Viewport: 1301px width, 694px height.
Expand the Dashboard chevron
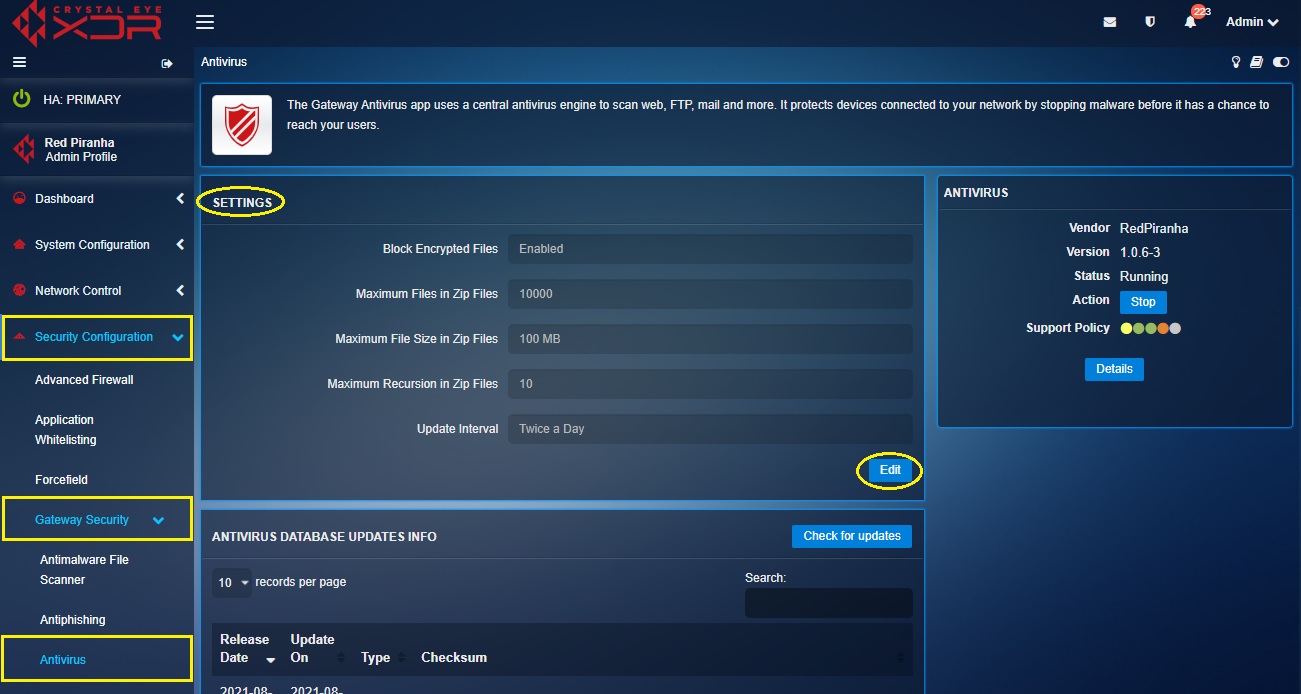(x=180, y=199)
